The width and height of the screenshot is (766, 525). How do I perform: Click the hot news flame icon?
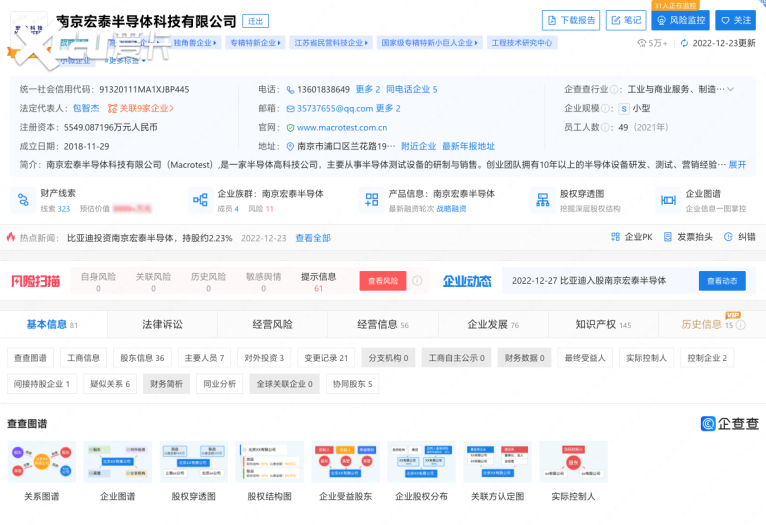[x=11, y=237]
